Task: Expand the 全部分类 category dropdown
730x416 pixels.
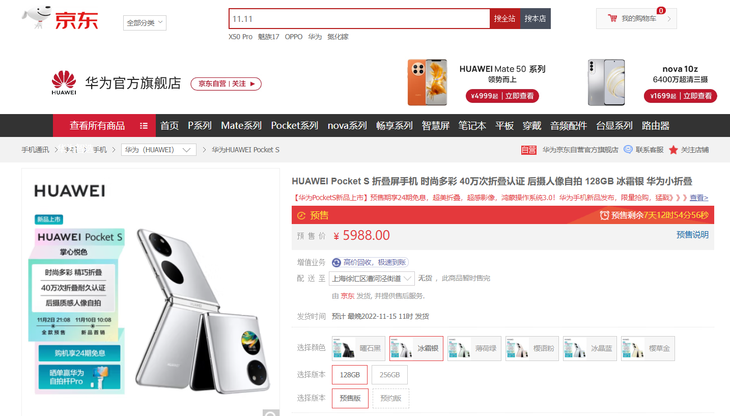Action: [145, 23]
